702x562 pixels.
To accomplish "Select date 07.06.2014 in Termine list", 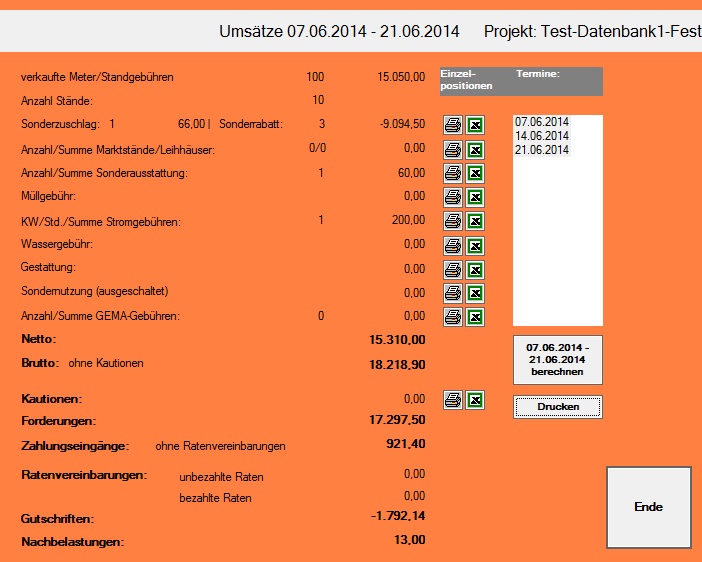I will [541, 122].
